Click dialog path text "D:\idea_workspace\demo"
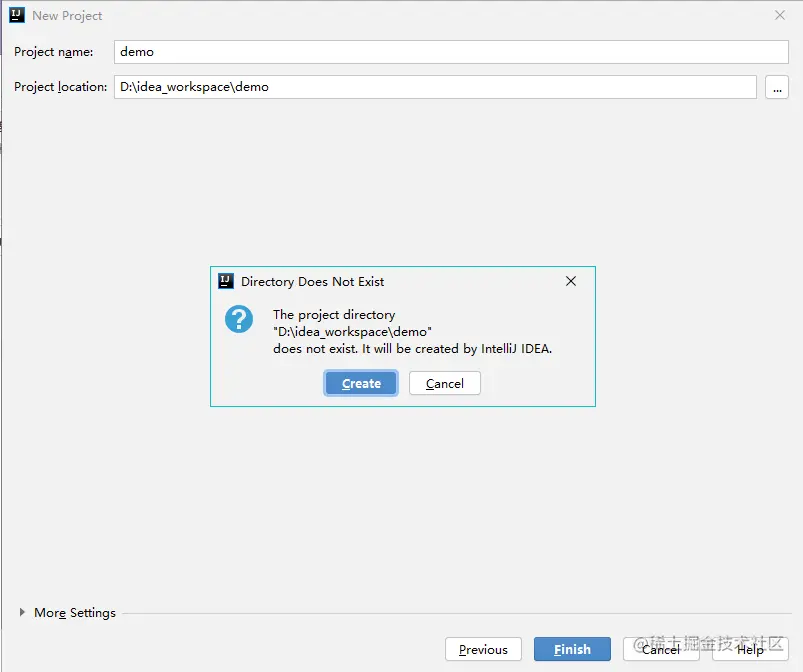 [352, 332]
